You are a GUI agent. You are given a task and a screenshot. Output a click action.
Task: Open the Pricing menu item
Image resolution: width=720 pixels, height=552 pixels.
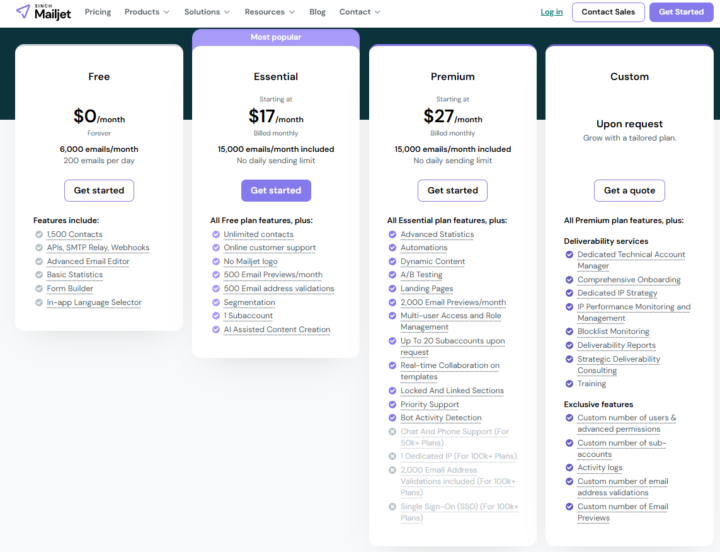(x=98, y=12)
